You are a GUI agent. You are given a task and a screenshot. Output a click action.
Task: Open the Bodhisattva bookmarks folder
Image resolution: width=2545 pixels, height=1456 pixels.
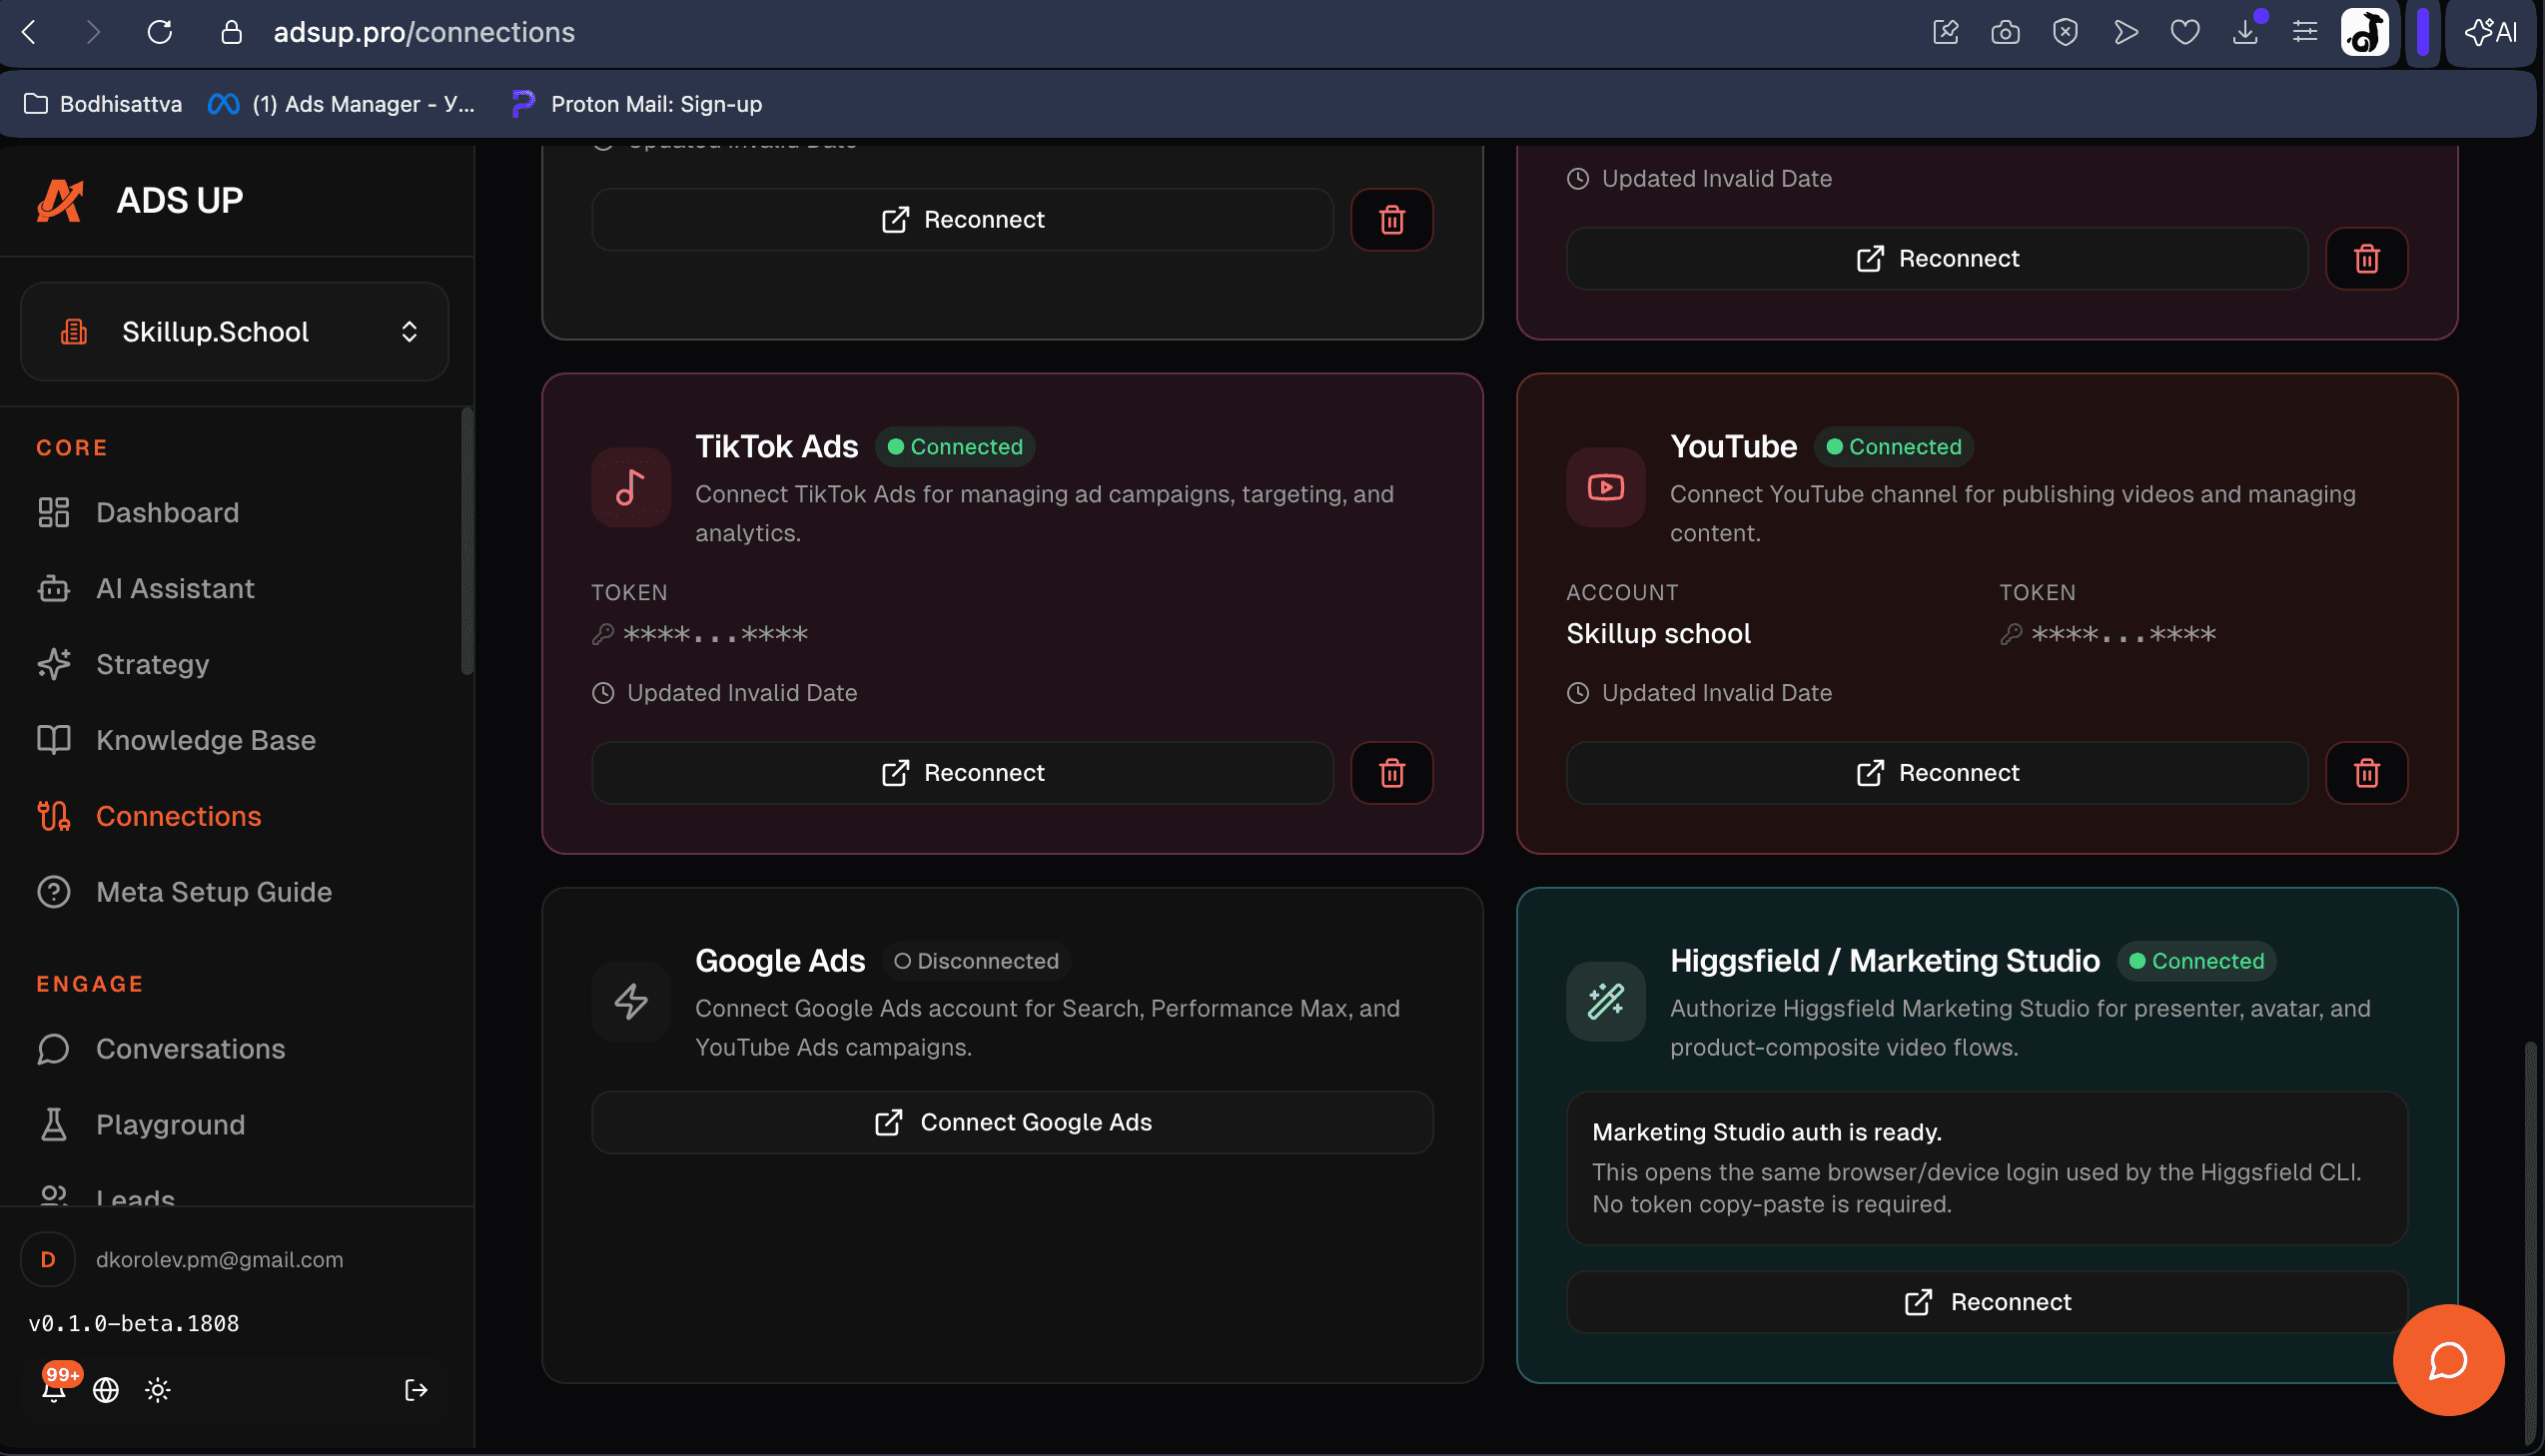pyautogui.click(x=103, y=104)
